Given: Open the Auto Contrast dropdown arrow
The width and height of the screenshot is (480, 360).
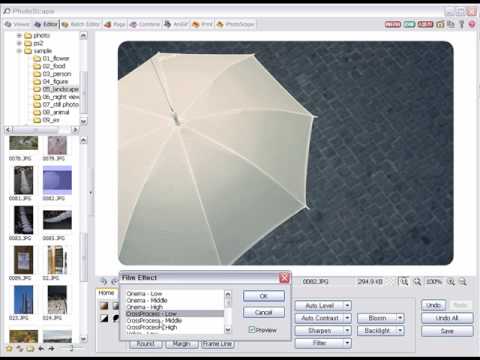Looking at the screenshot, I should pyautogui.click(x=347, y=318).
